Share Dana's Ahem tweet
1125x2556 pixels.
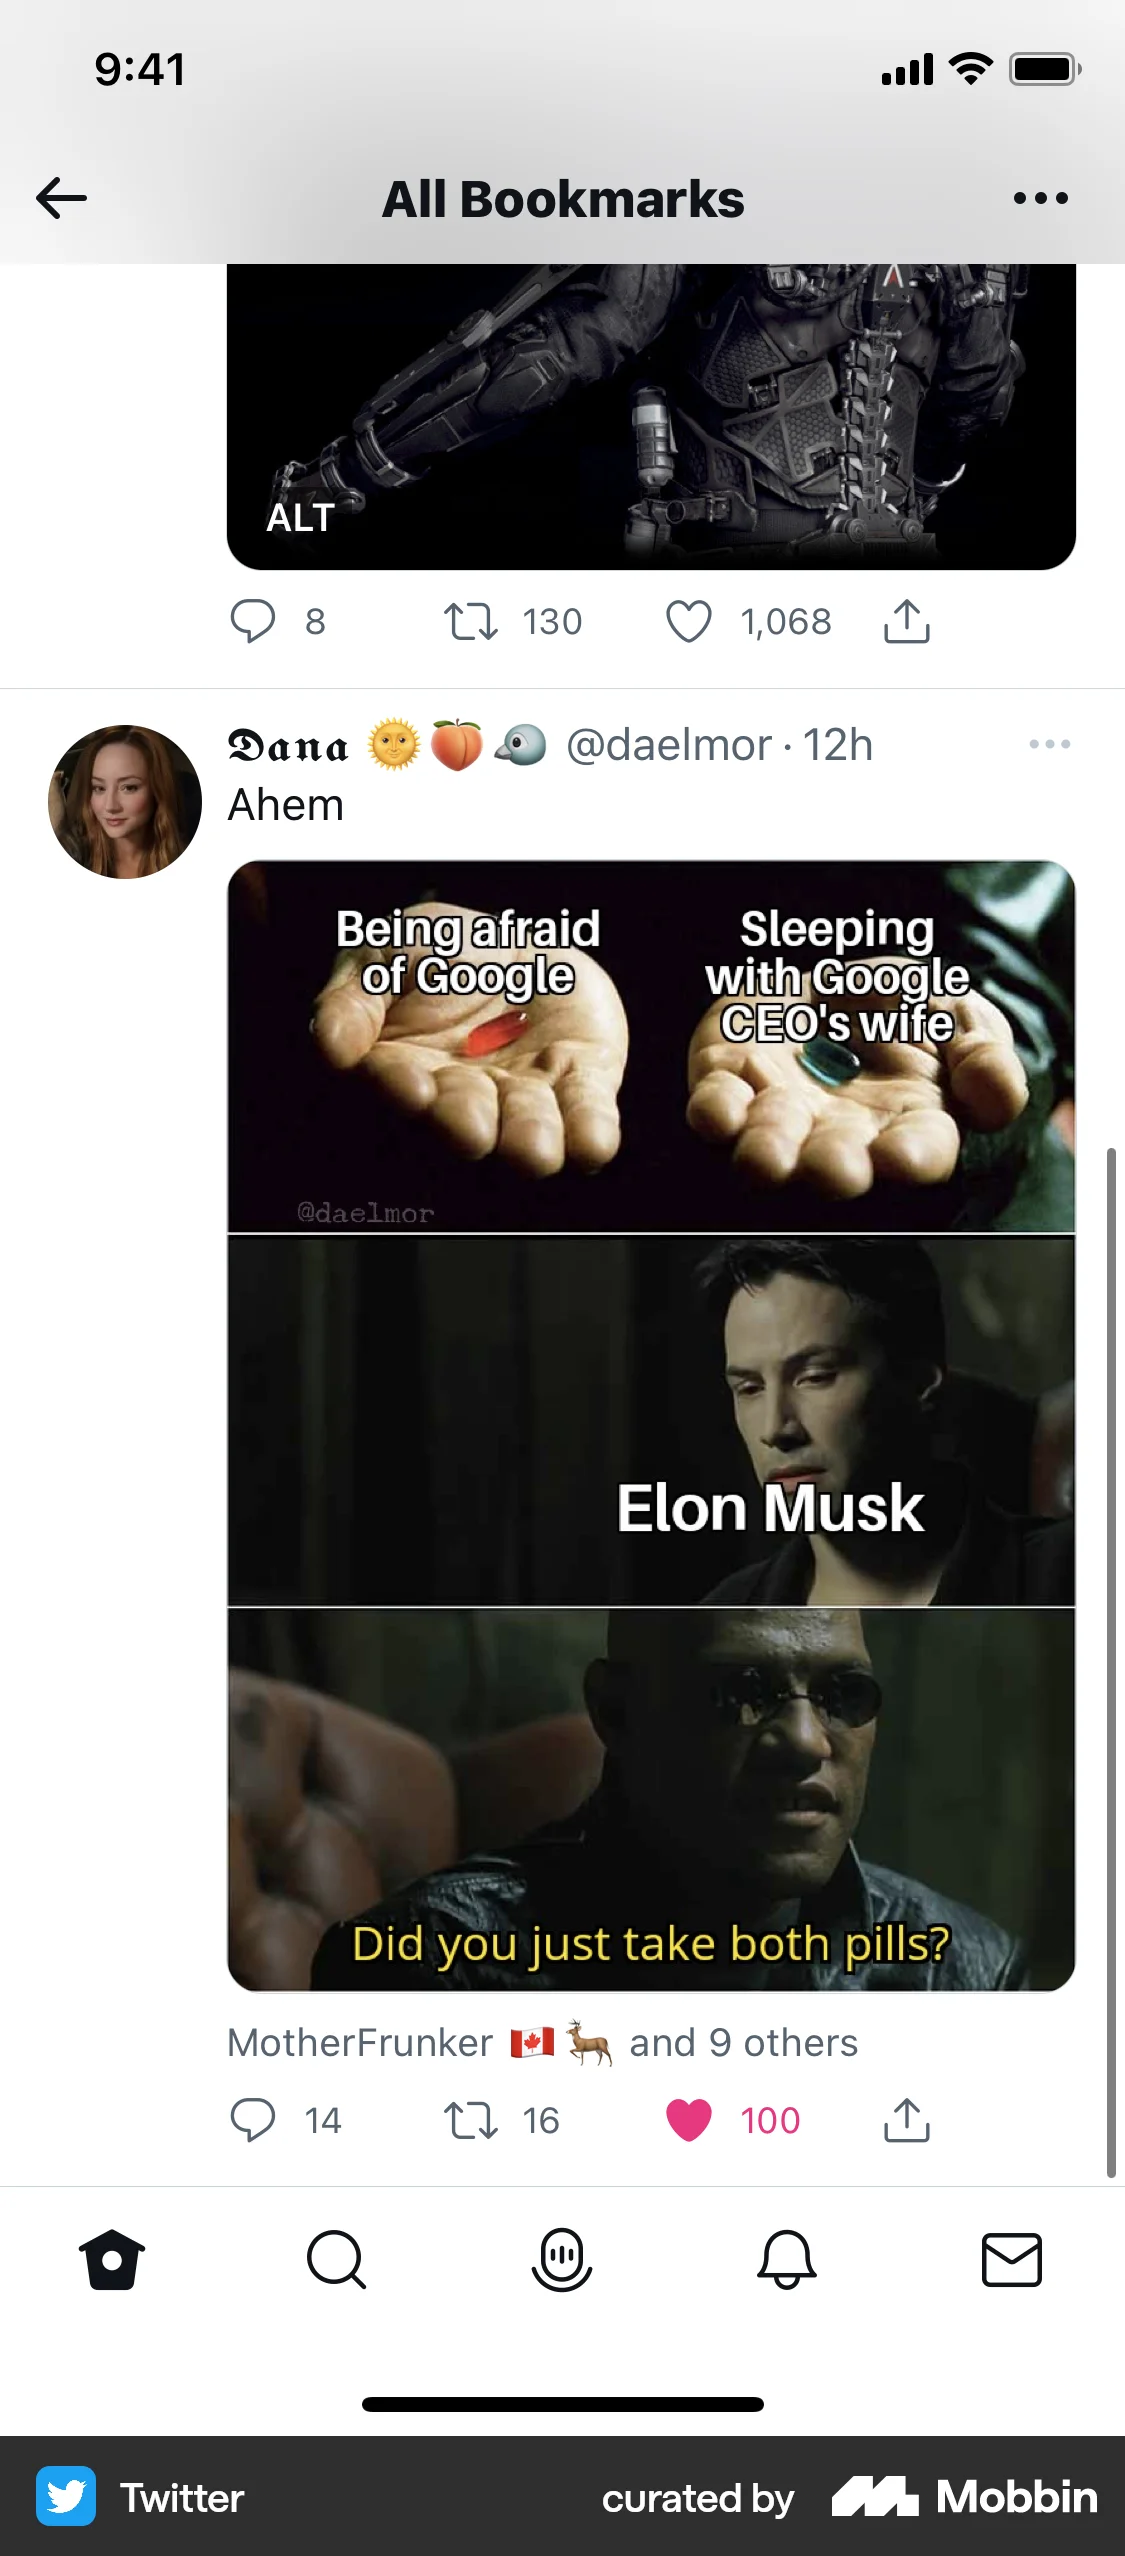point(907,2119)
